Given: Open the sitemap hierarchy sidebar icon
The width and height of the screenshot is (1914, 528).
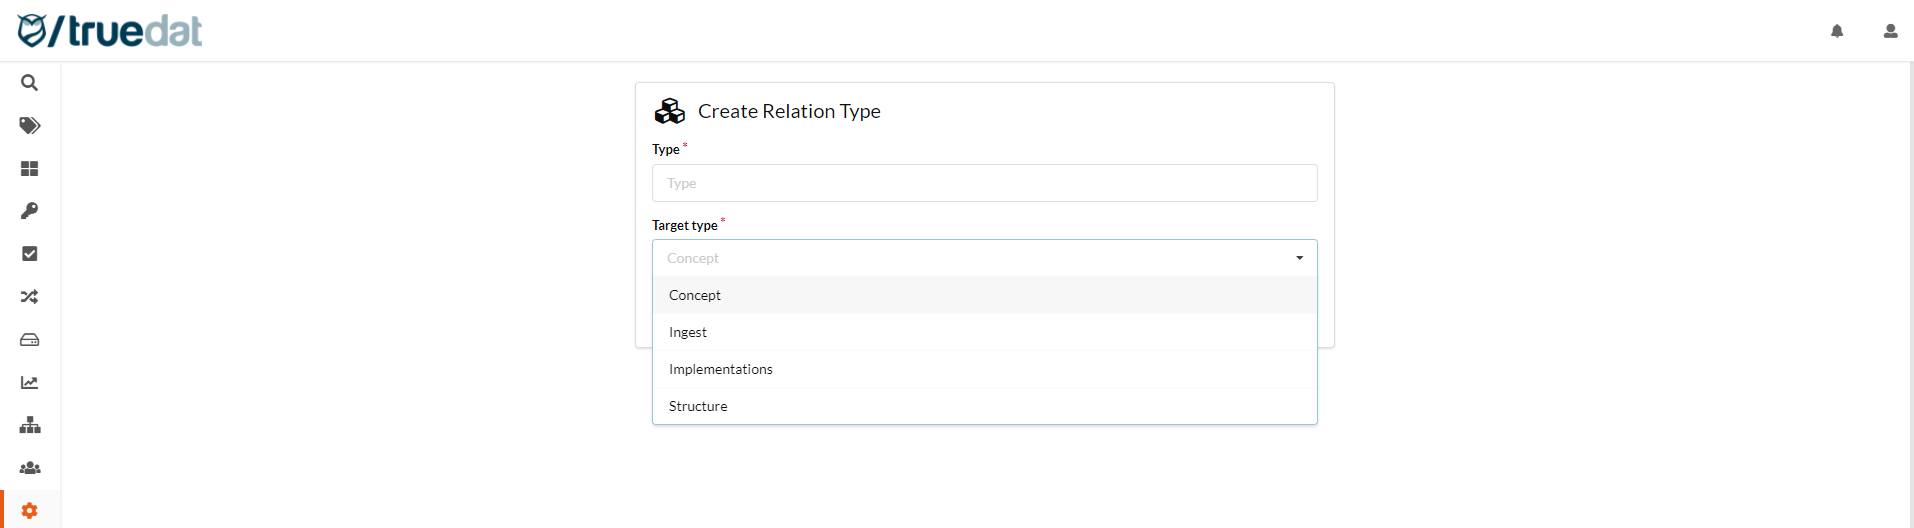Looking at the screenshot, I should point(30,425).
